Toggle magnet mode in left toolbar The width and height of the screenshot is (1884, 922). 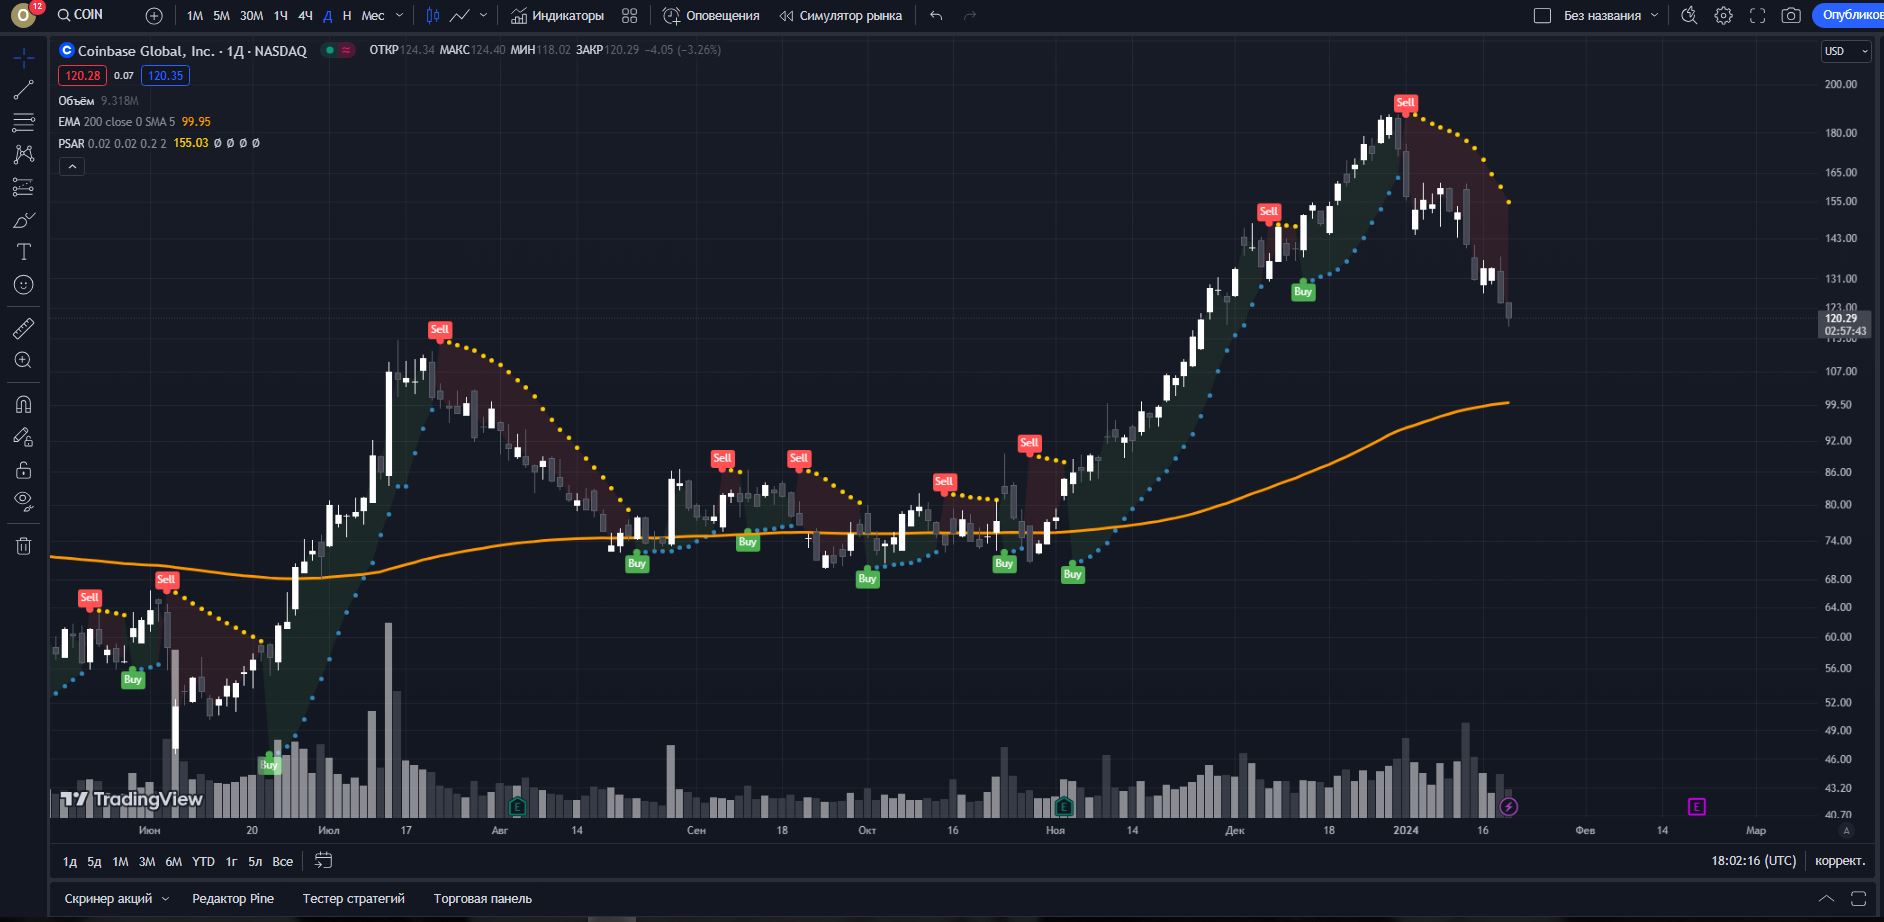point(24,404)
